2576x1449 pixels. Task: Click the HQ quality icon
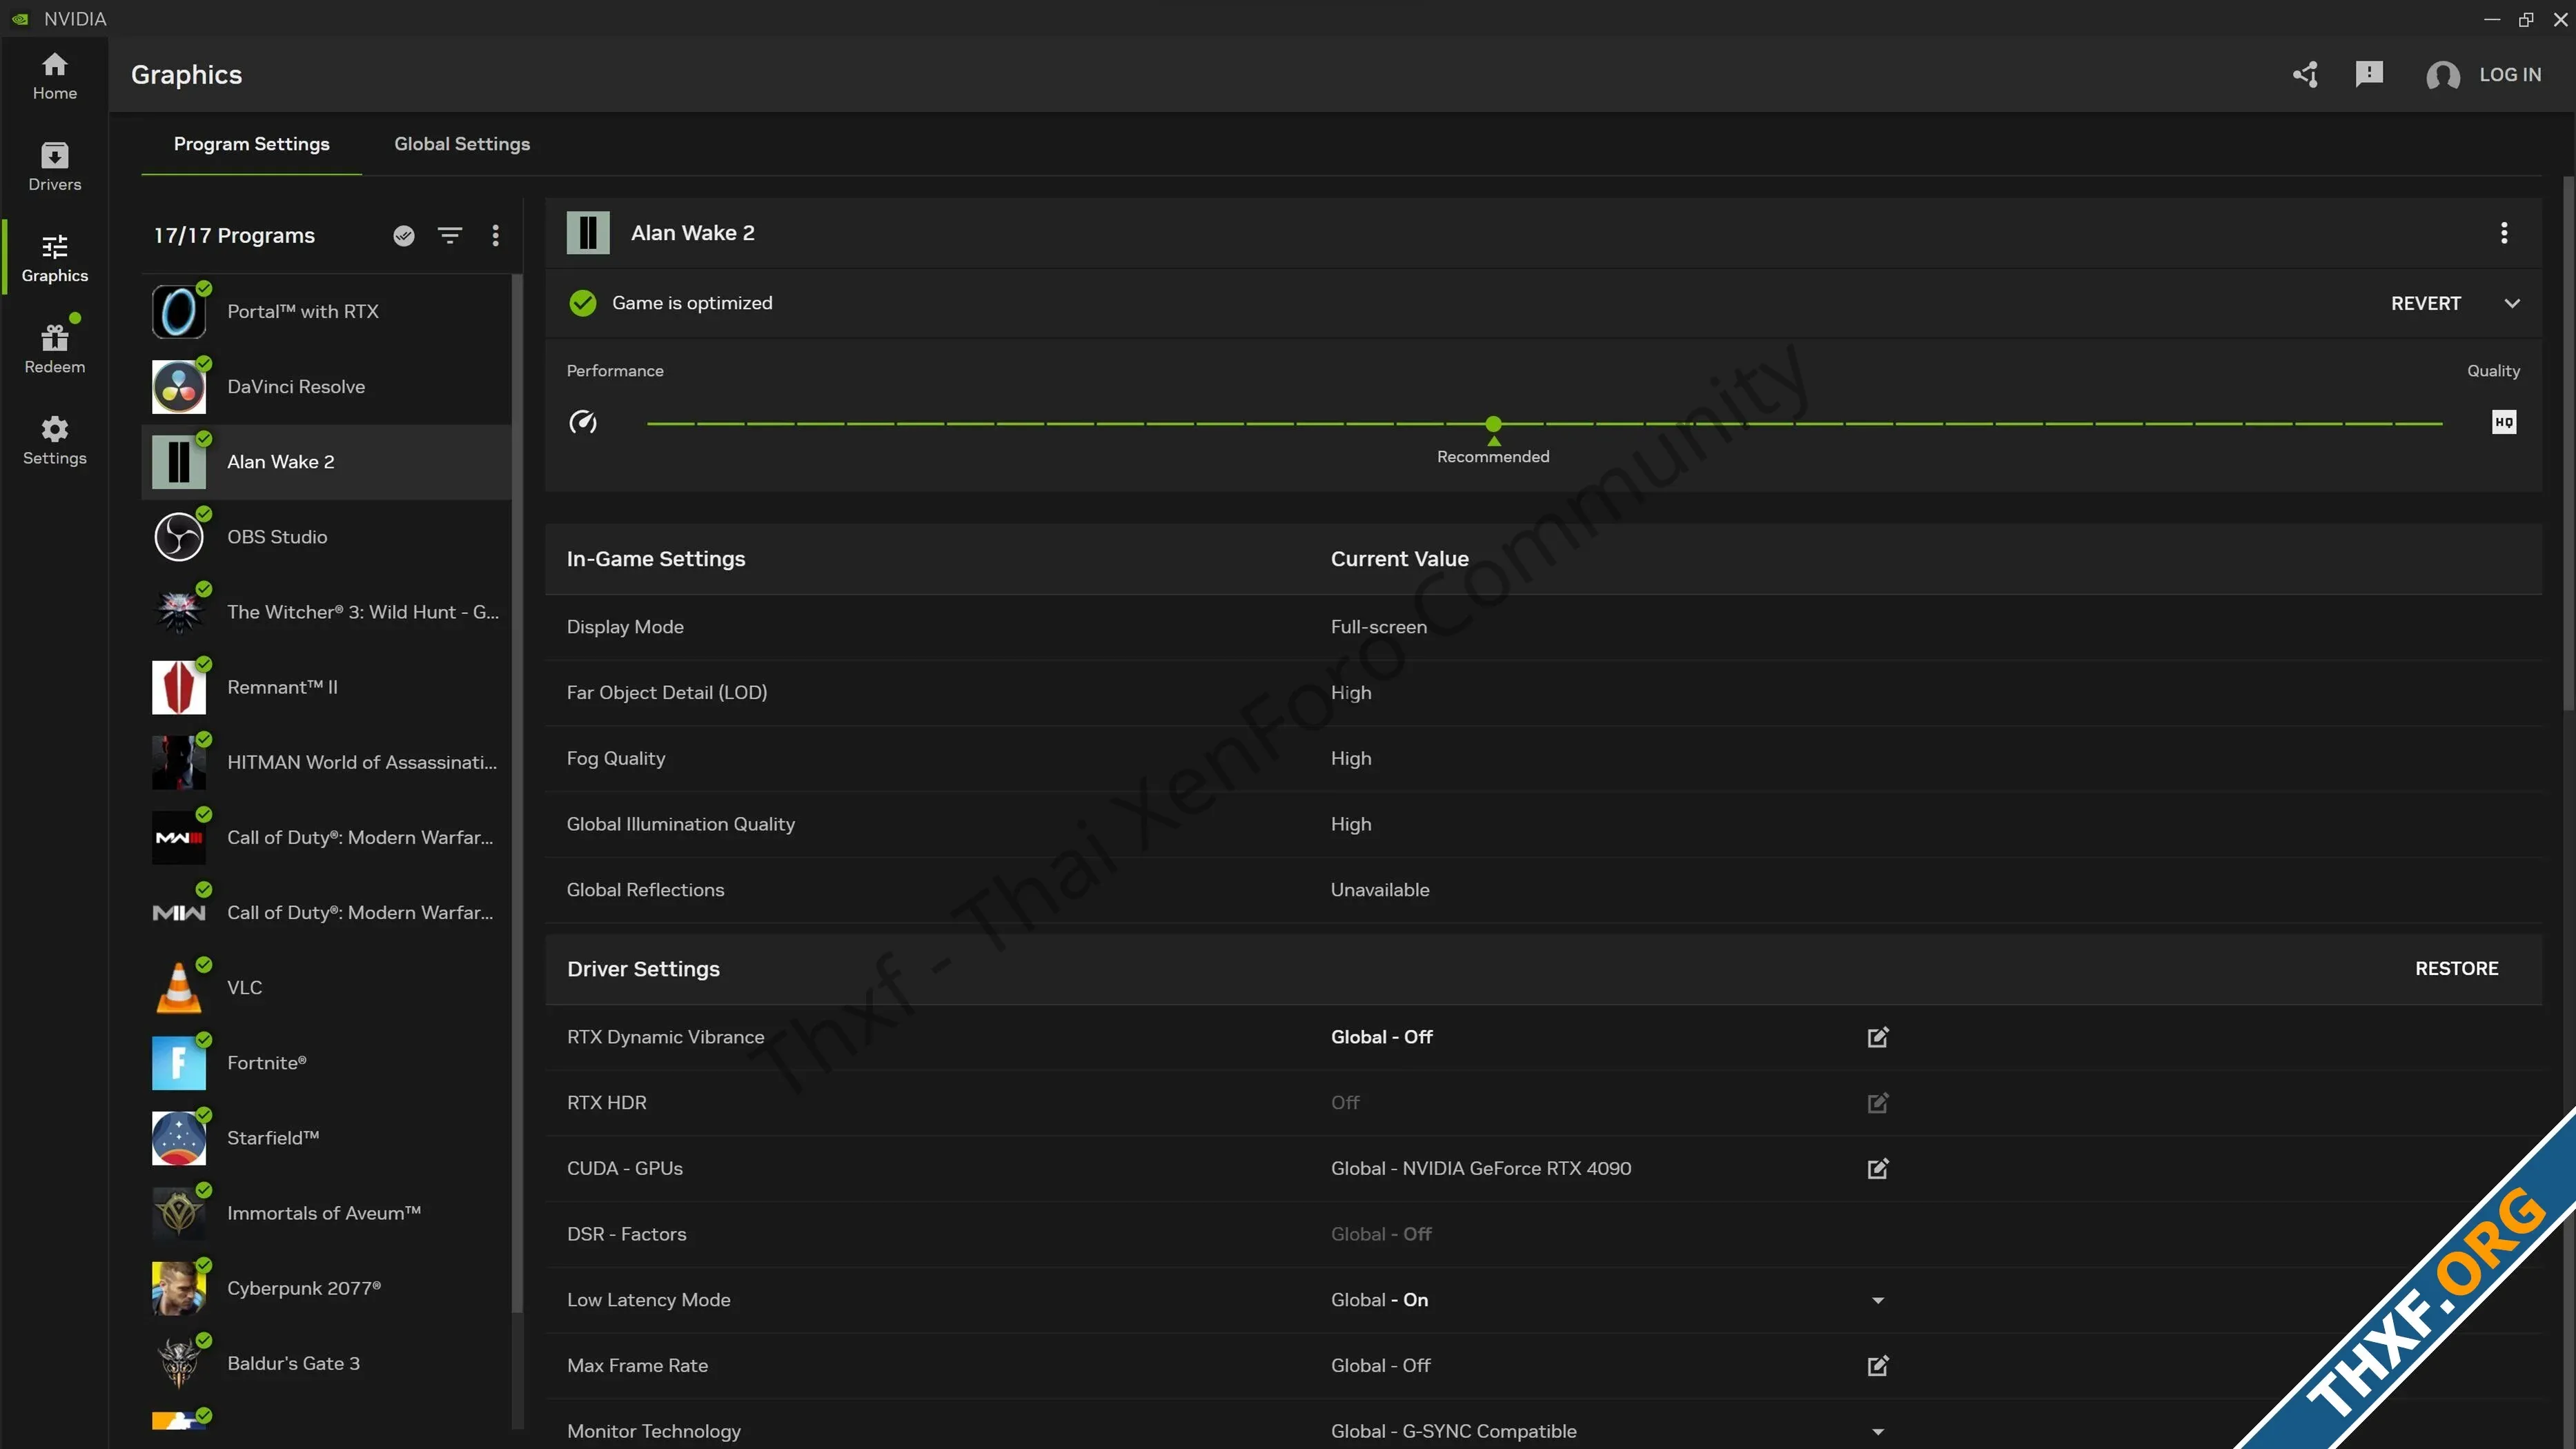(2504, 422)
